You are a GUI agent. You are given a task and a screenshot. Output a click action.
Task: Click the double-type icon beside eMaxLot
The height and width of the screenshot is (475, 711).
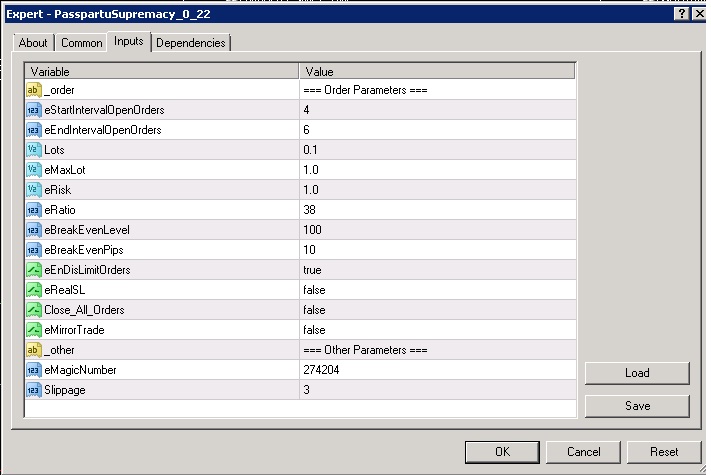(x=34, y=170)
